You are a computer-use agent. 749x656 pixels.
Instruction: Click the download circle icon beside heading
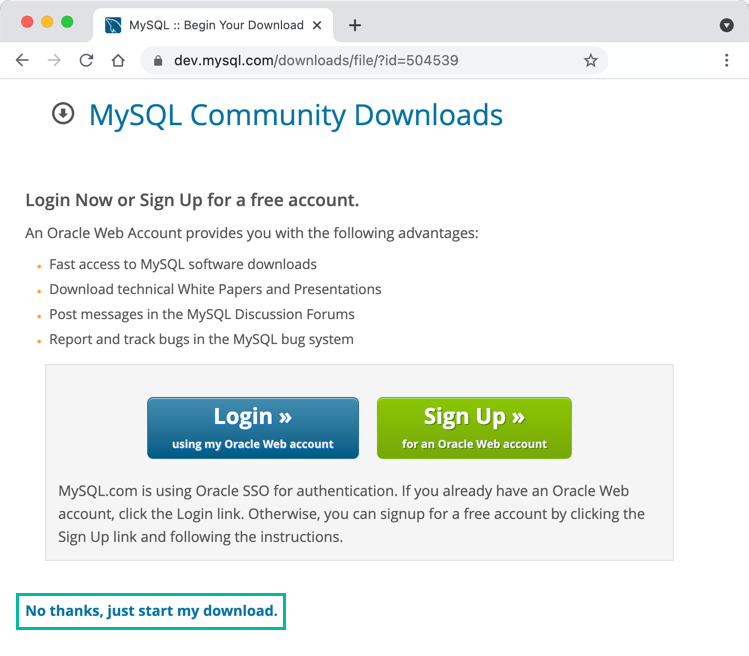(63, 114)
